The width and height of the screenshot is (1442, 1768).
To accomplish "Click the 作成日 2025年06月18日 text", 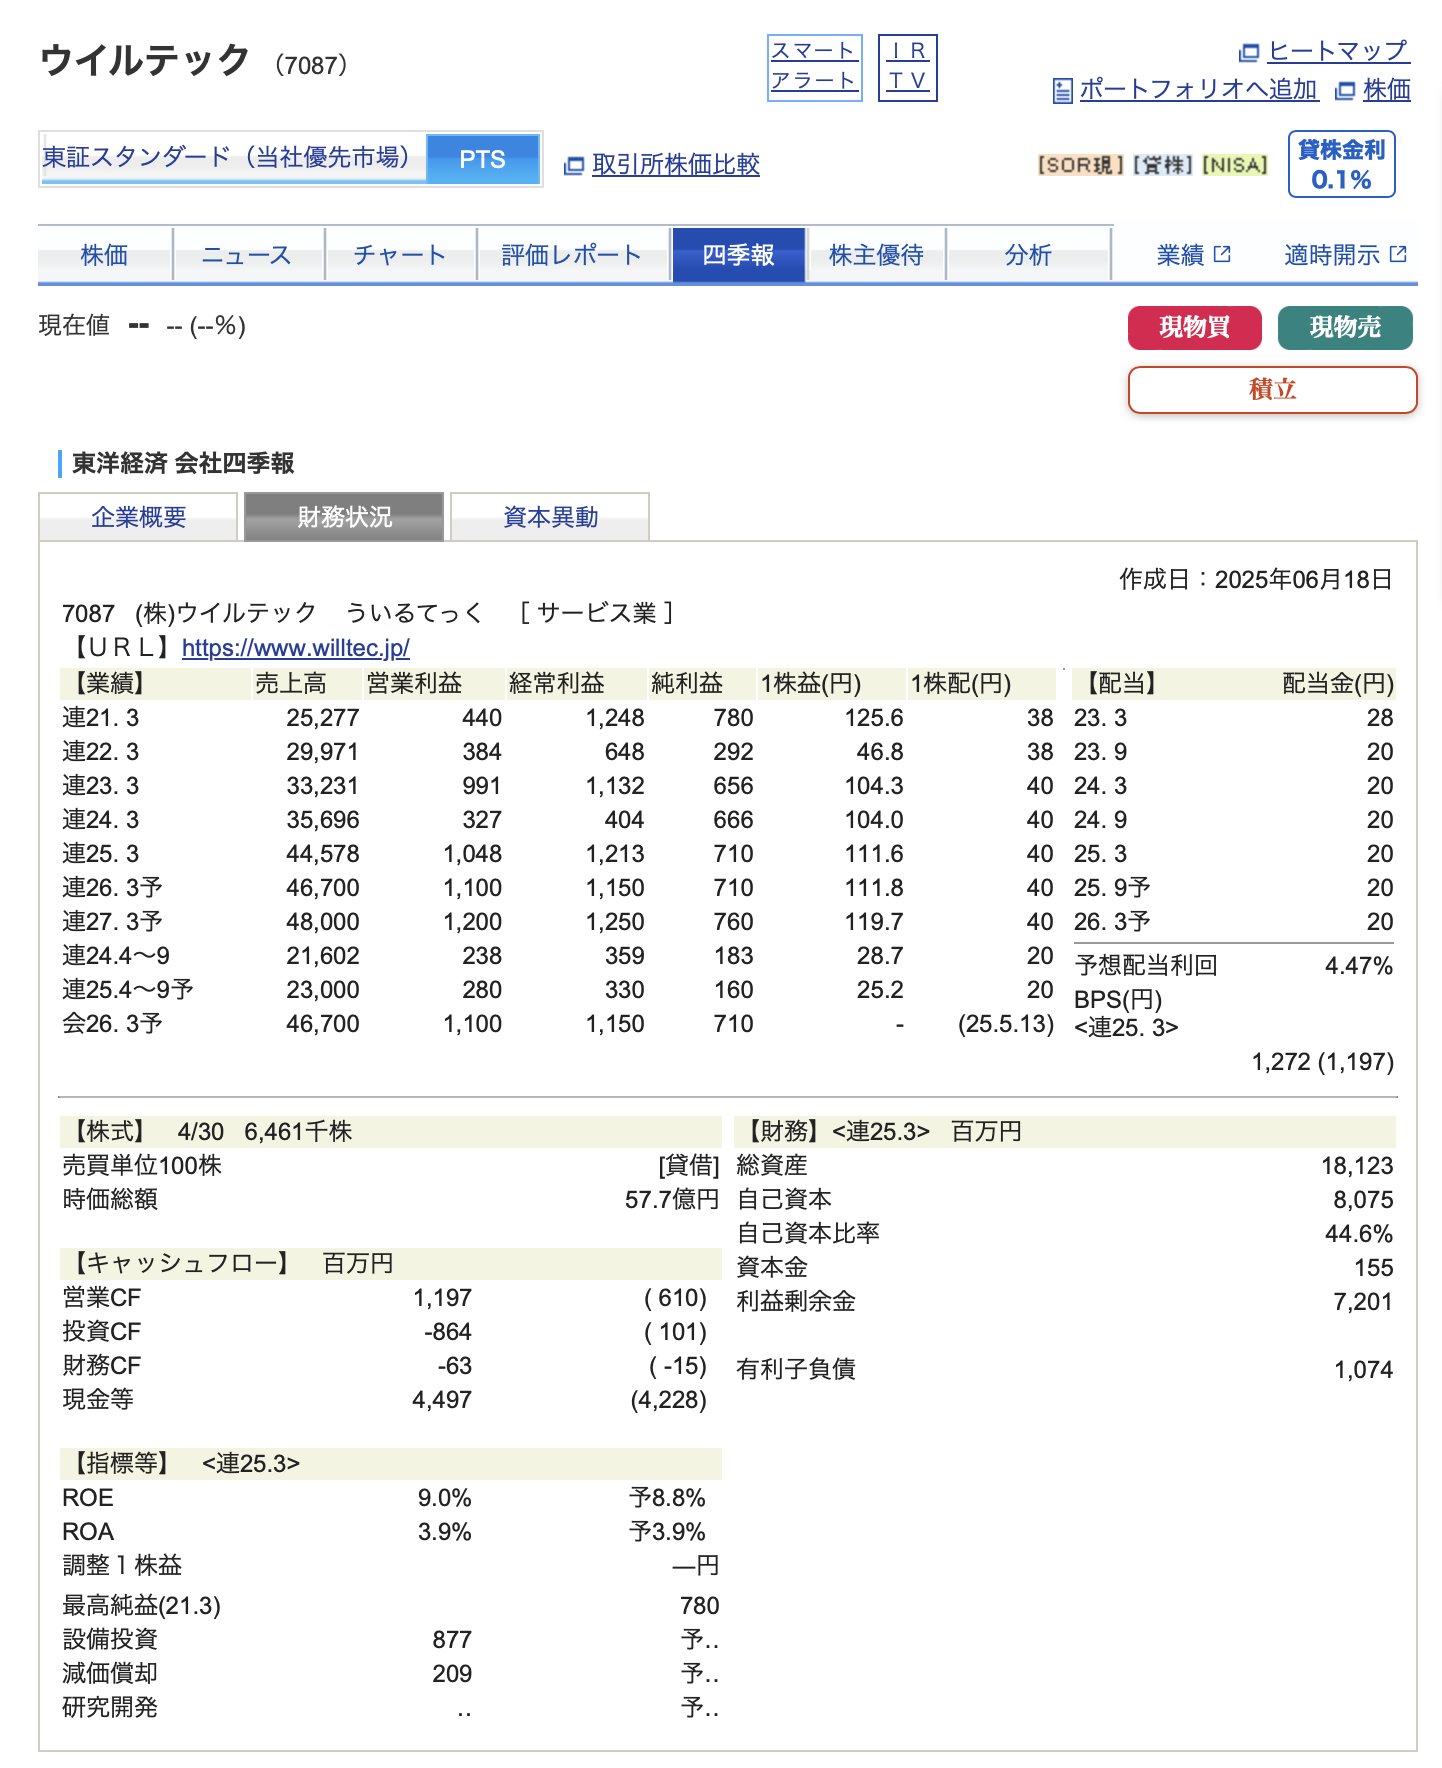I will [x=1256, y=580].
